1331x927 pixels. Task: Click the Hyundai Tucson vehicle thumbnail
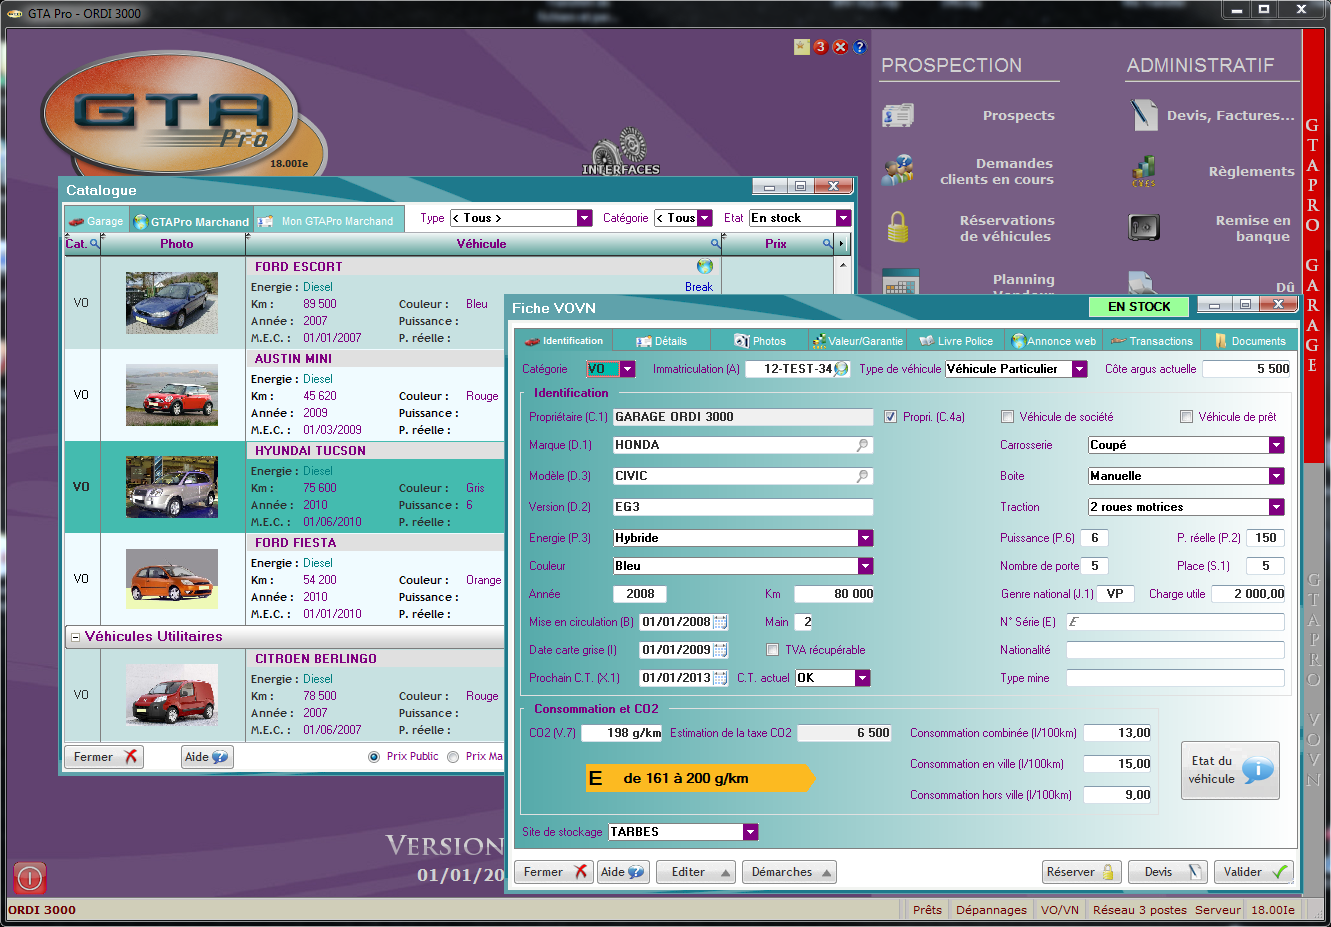tap(172, 487)
